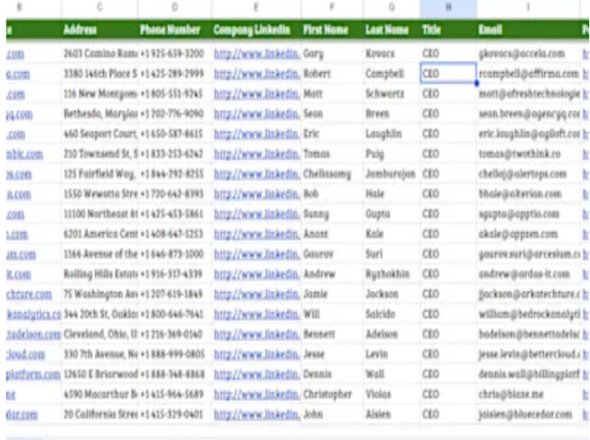The width and height of the screenshot is (590, 440).
Task: Click email bhale@alterian.com
Action: click(x=520, y=194)
